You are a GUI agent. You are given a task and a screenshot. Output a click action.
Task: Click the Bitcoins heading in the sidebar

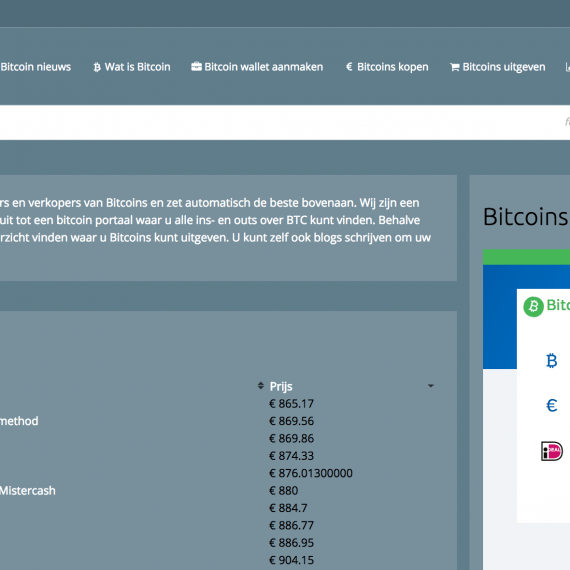coord(526,217)
